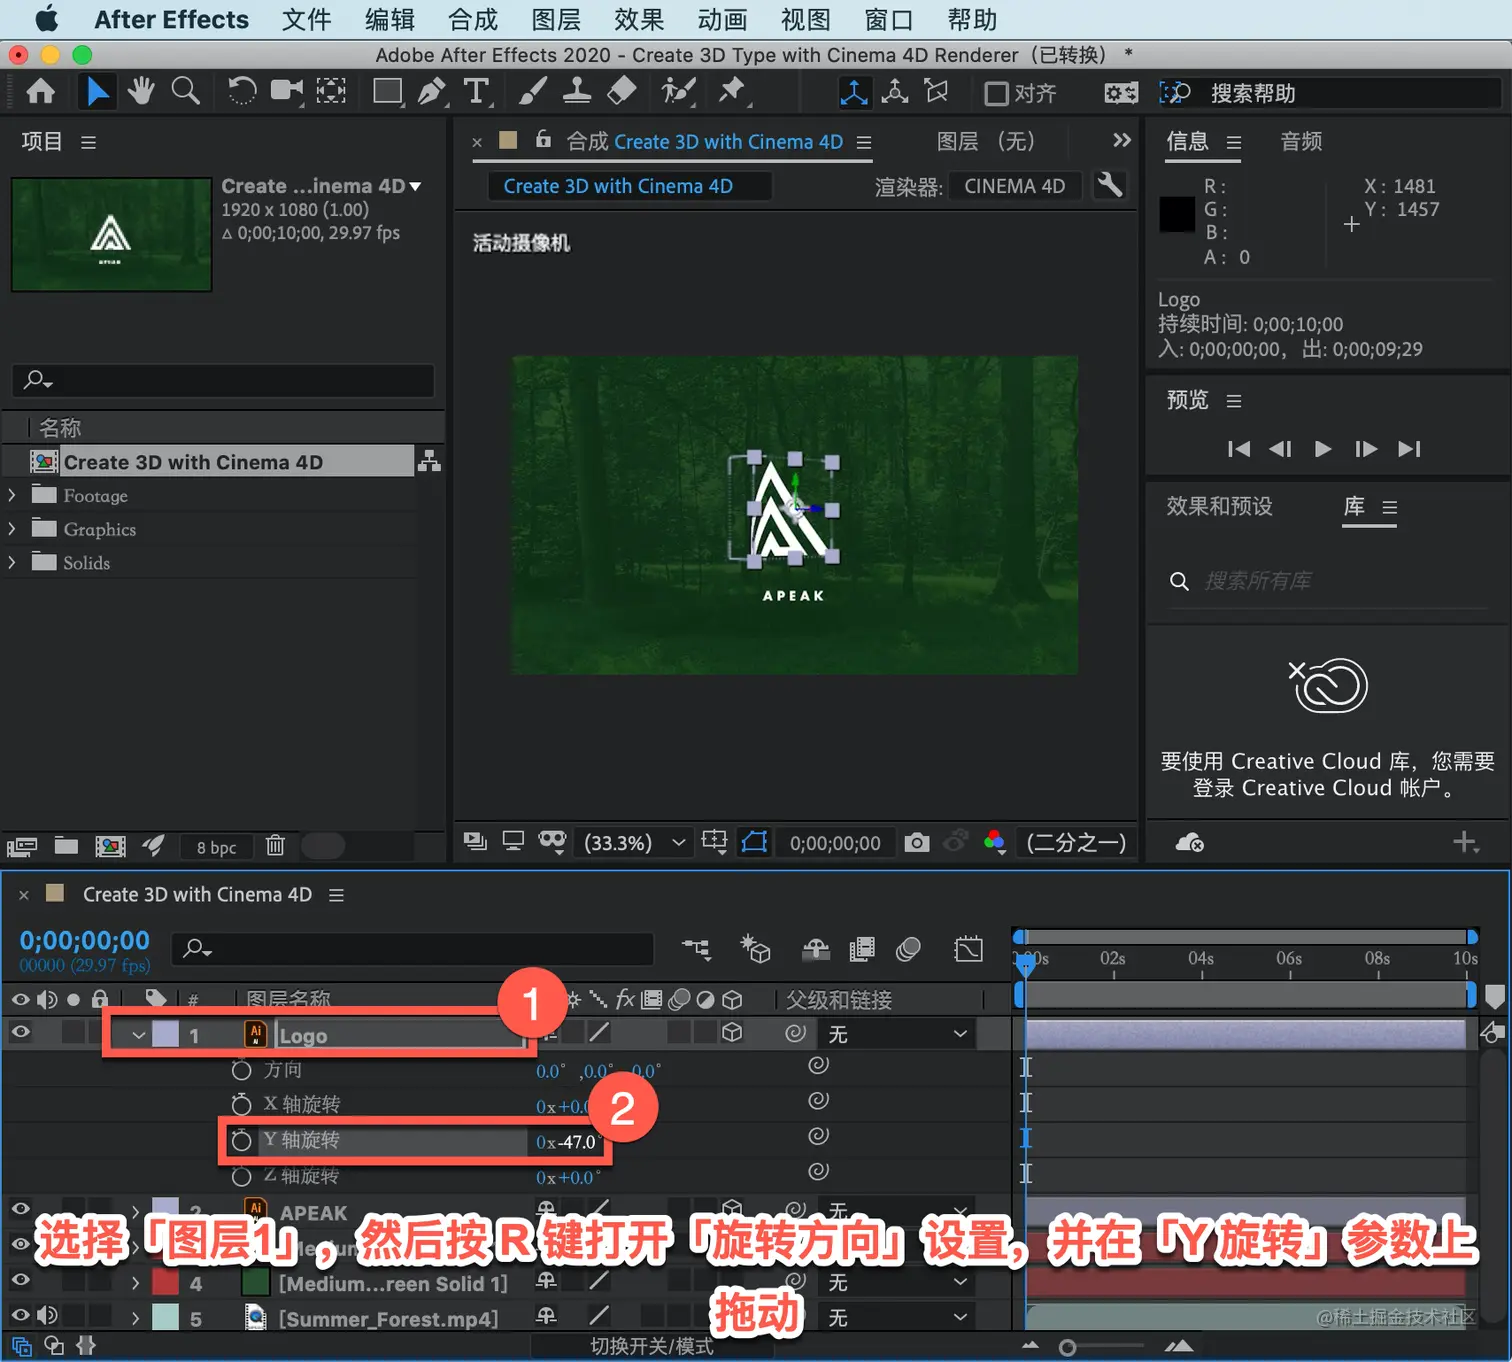Select the Eraser tool
This screenshot has height=1362, width=1512.
[x=621, y=92]
